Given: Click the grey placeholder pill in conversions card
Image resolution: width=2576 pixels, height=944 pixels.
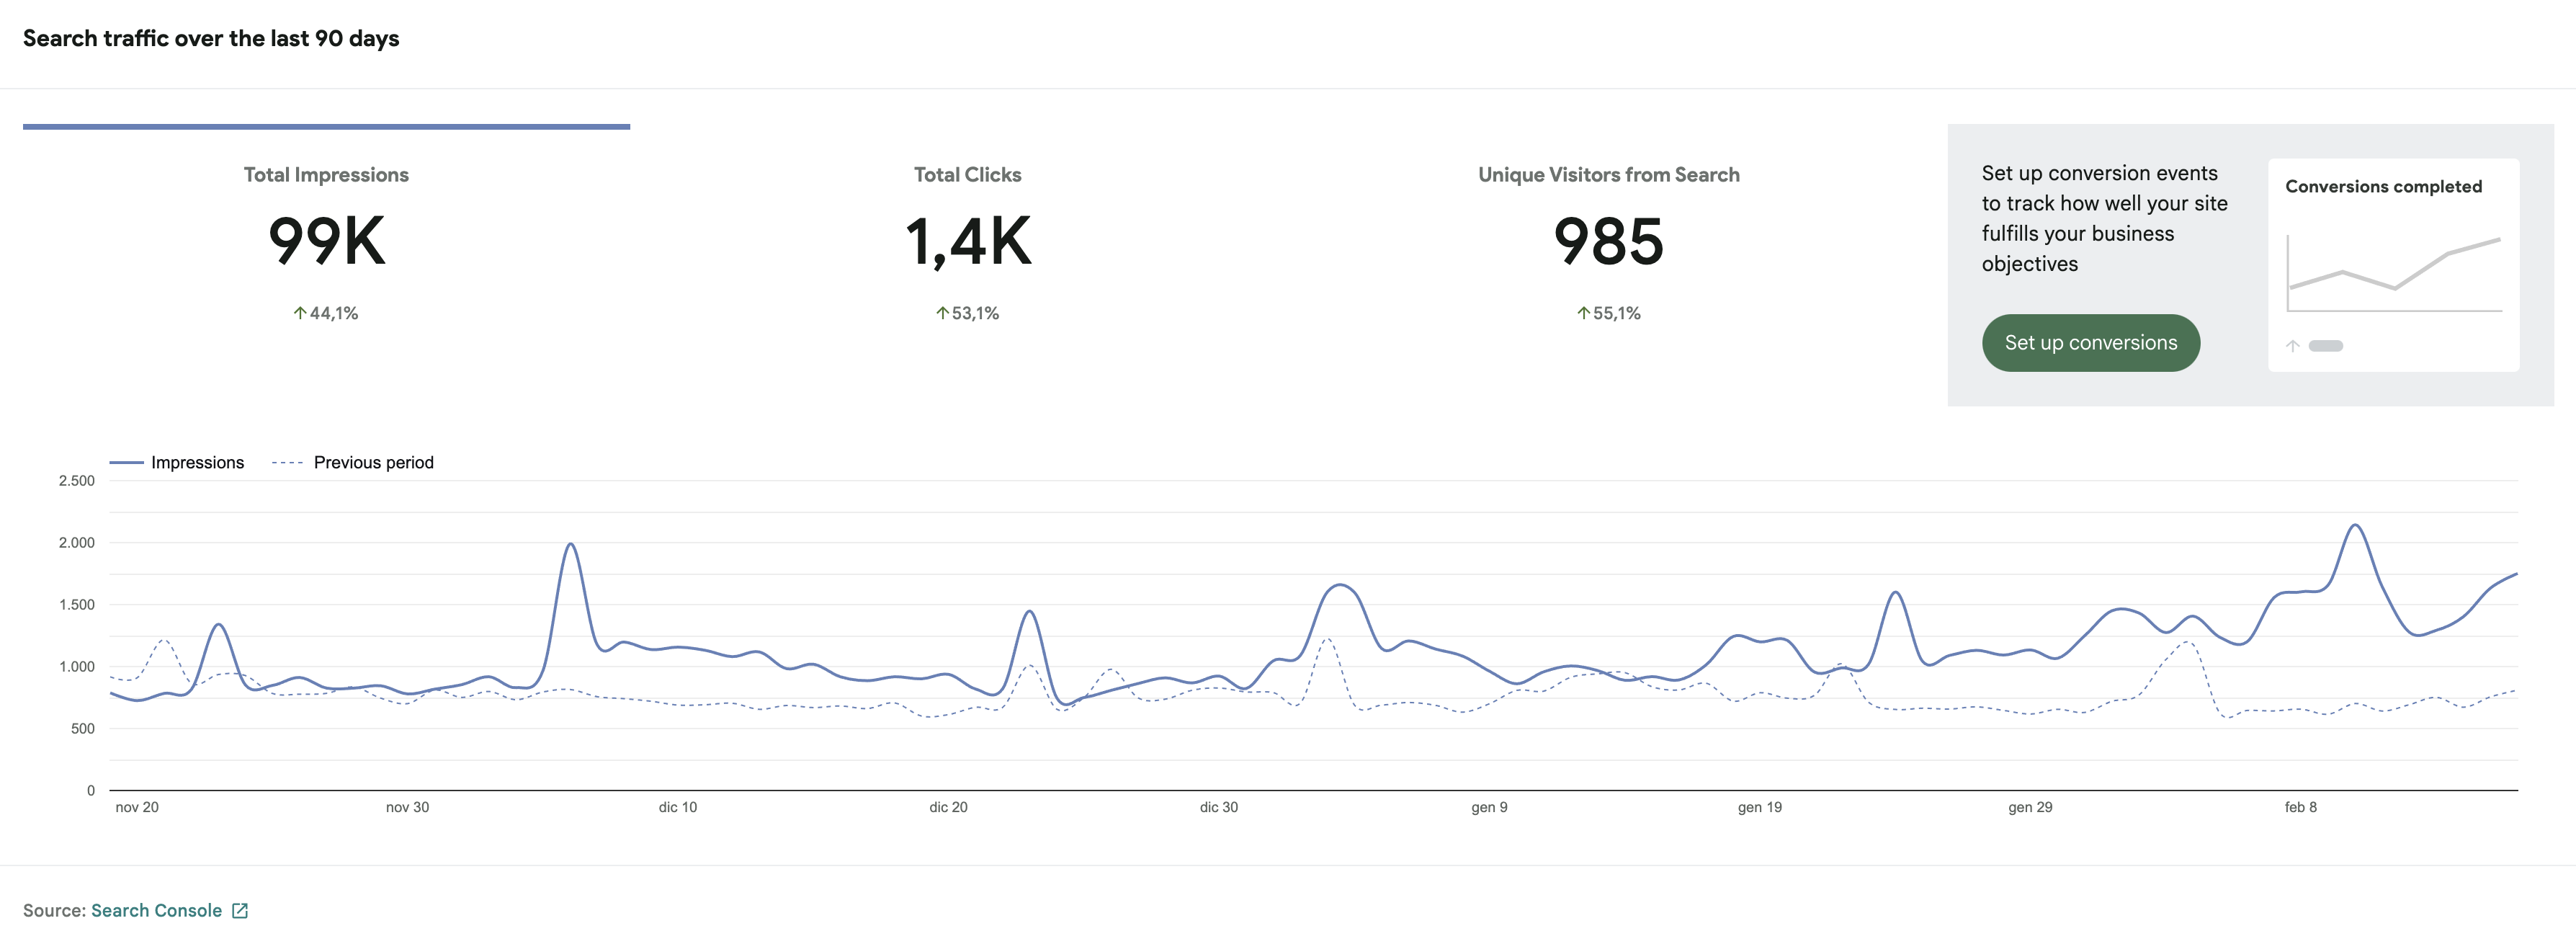Looking at the screenshot, I should pyautogui.click(x=2326, y=346).
